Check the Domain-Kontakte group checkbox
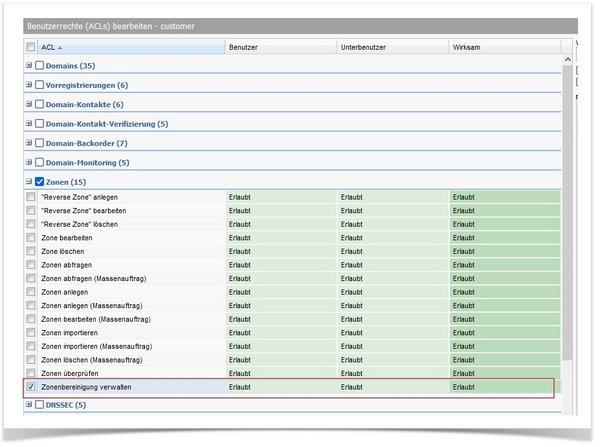Screen dimensions: 600x447 click(39, 104)
